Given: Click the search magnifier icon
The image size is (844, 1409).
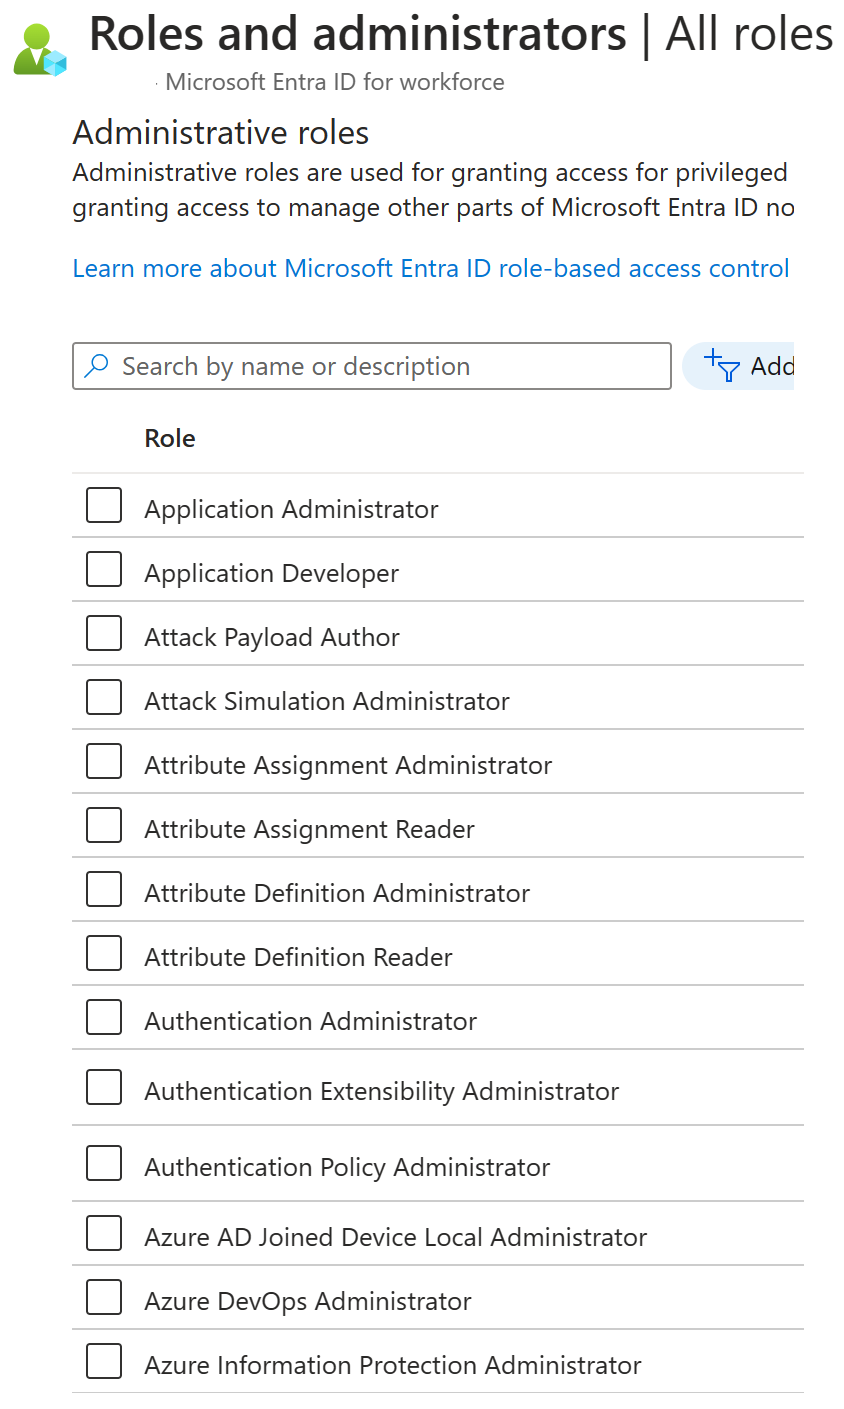Looking at the screenshot, I should click(x=95, y=366).
